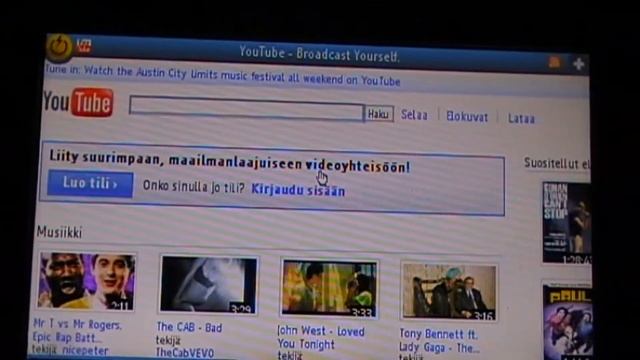Open the Elokuvat movies tab
640x360 pixels.
pyautogui.click(x=467, y=117)
